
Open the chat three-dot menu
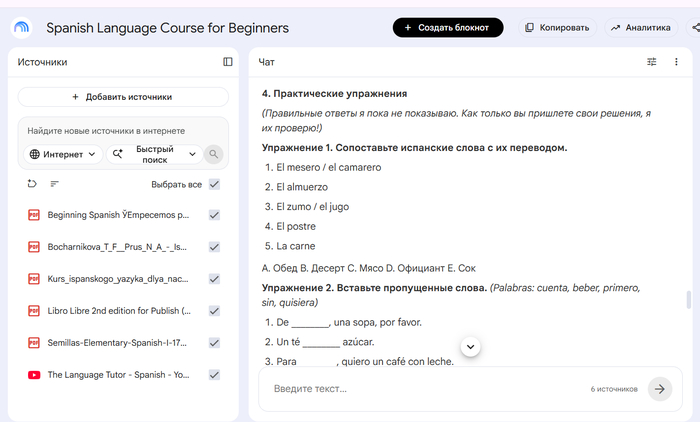(x=676, y=62)
